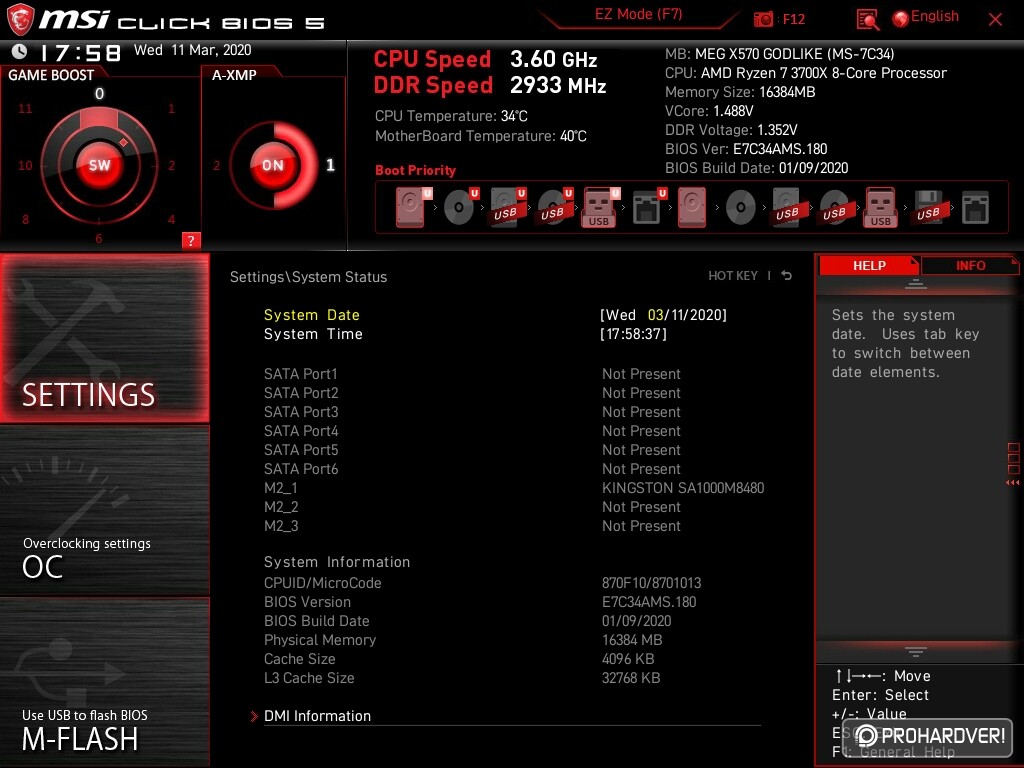Edit the month field 03 in System Date
The height and width of the screenshot is (768, 1024).
tap(655, 315)
